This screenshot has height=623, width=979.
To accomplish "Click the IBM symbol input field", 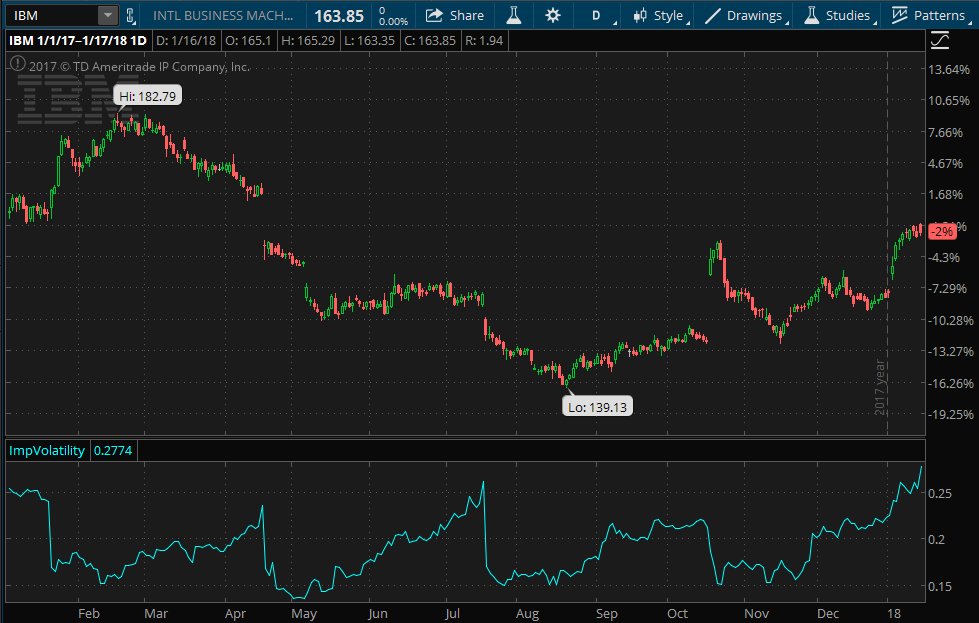I will [52, 15].
